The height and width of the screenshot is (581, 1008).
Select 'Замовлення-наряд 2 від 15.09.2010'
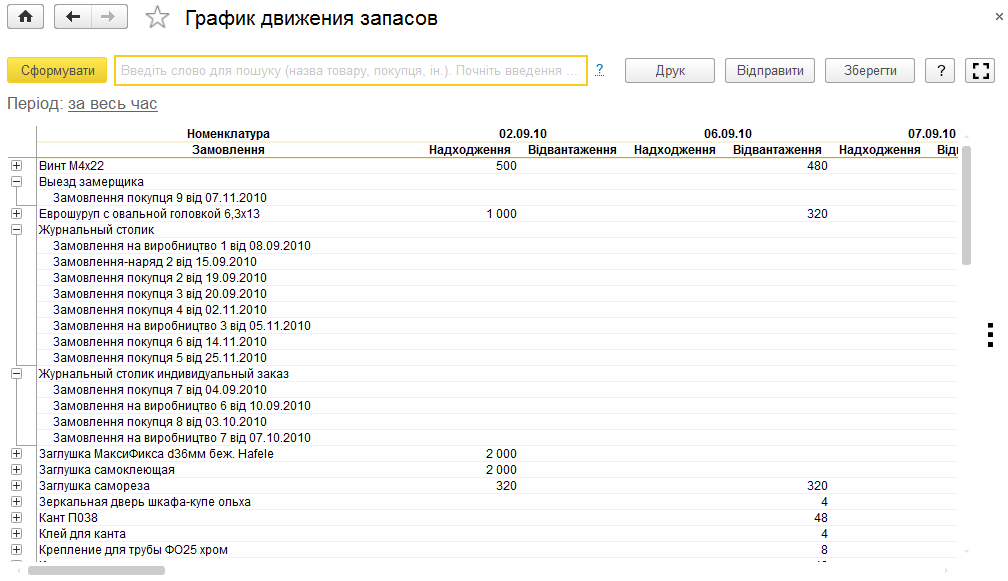(155, 262)
